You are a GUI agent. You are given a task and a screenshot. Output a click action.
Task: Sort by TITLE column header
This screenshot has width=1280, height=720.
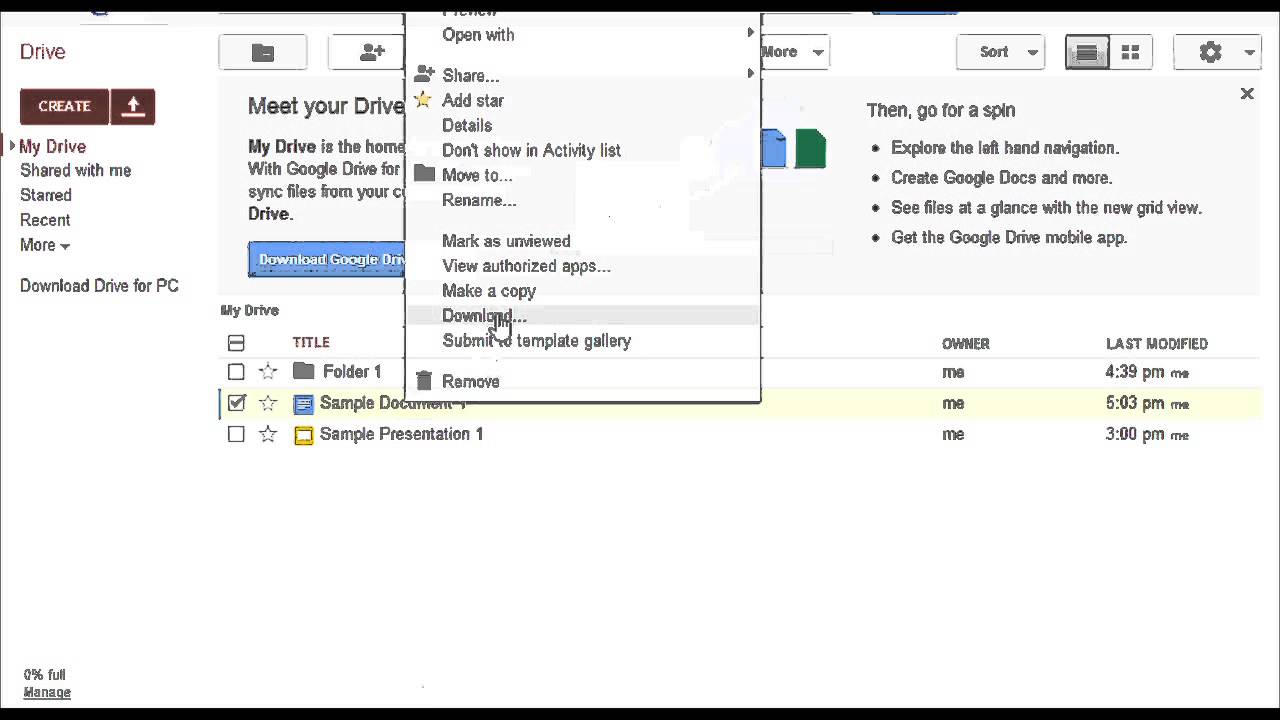(x=311, y=342)
